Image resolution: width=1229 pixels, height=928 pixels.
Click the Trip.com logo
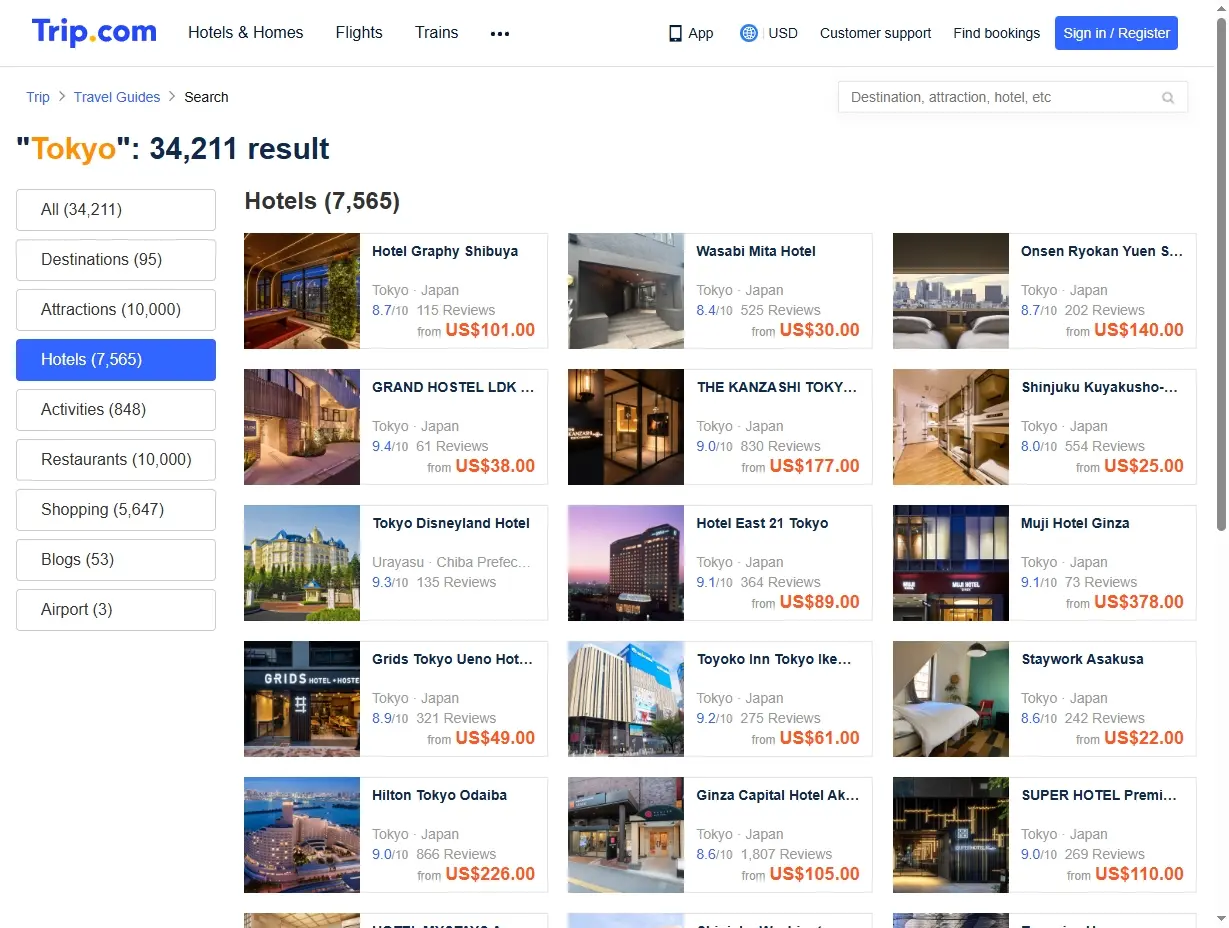[94, 32]
